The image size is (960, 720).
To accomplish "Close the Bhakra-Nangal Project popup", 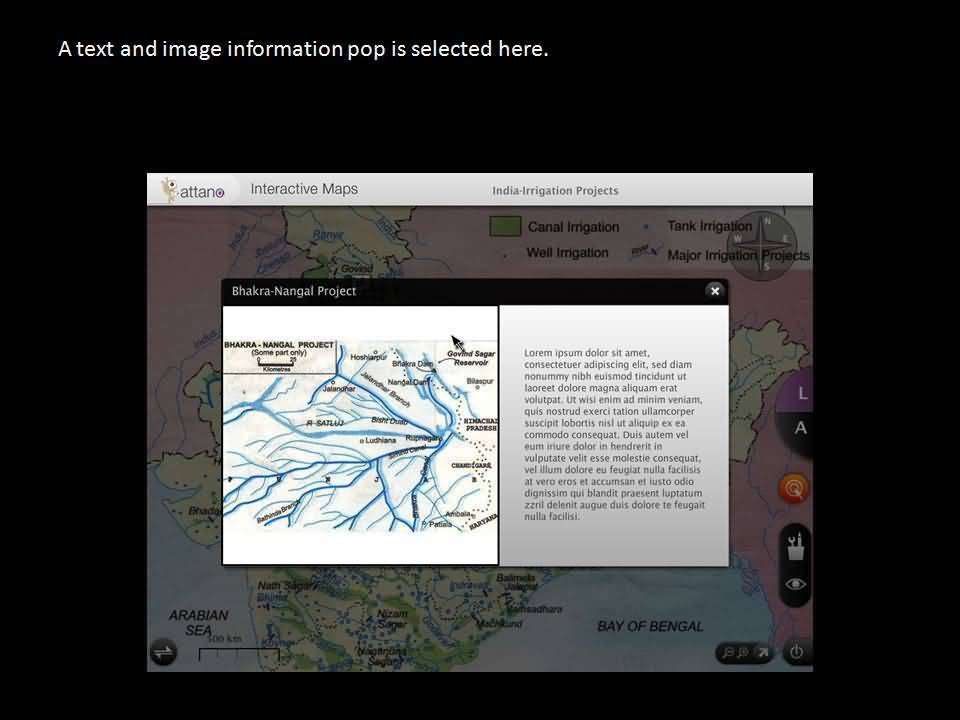I will 714,291.
